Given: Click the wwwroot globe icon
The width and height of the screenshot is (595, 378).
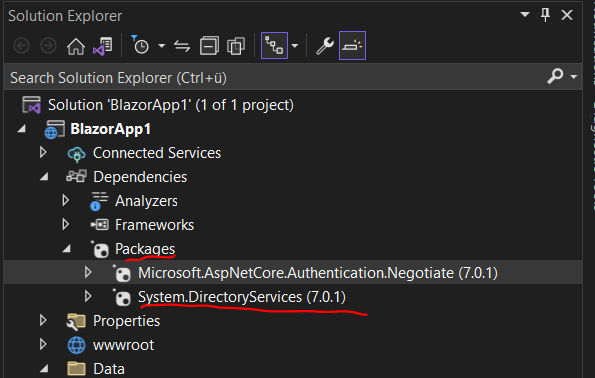Looking at the screenshot, I should pos(76,345).
